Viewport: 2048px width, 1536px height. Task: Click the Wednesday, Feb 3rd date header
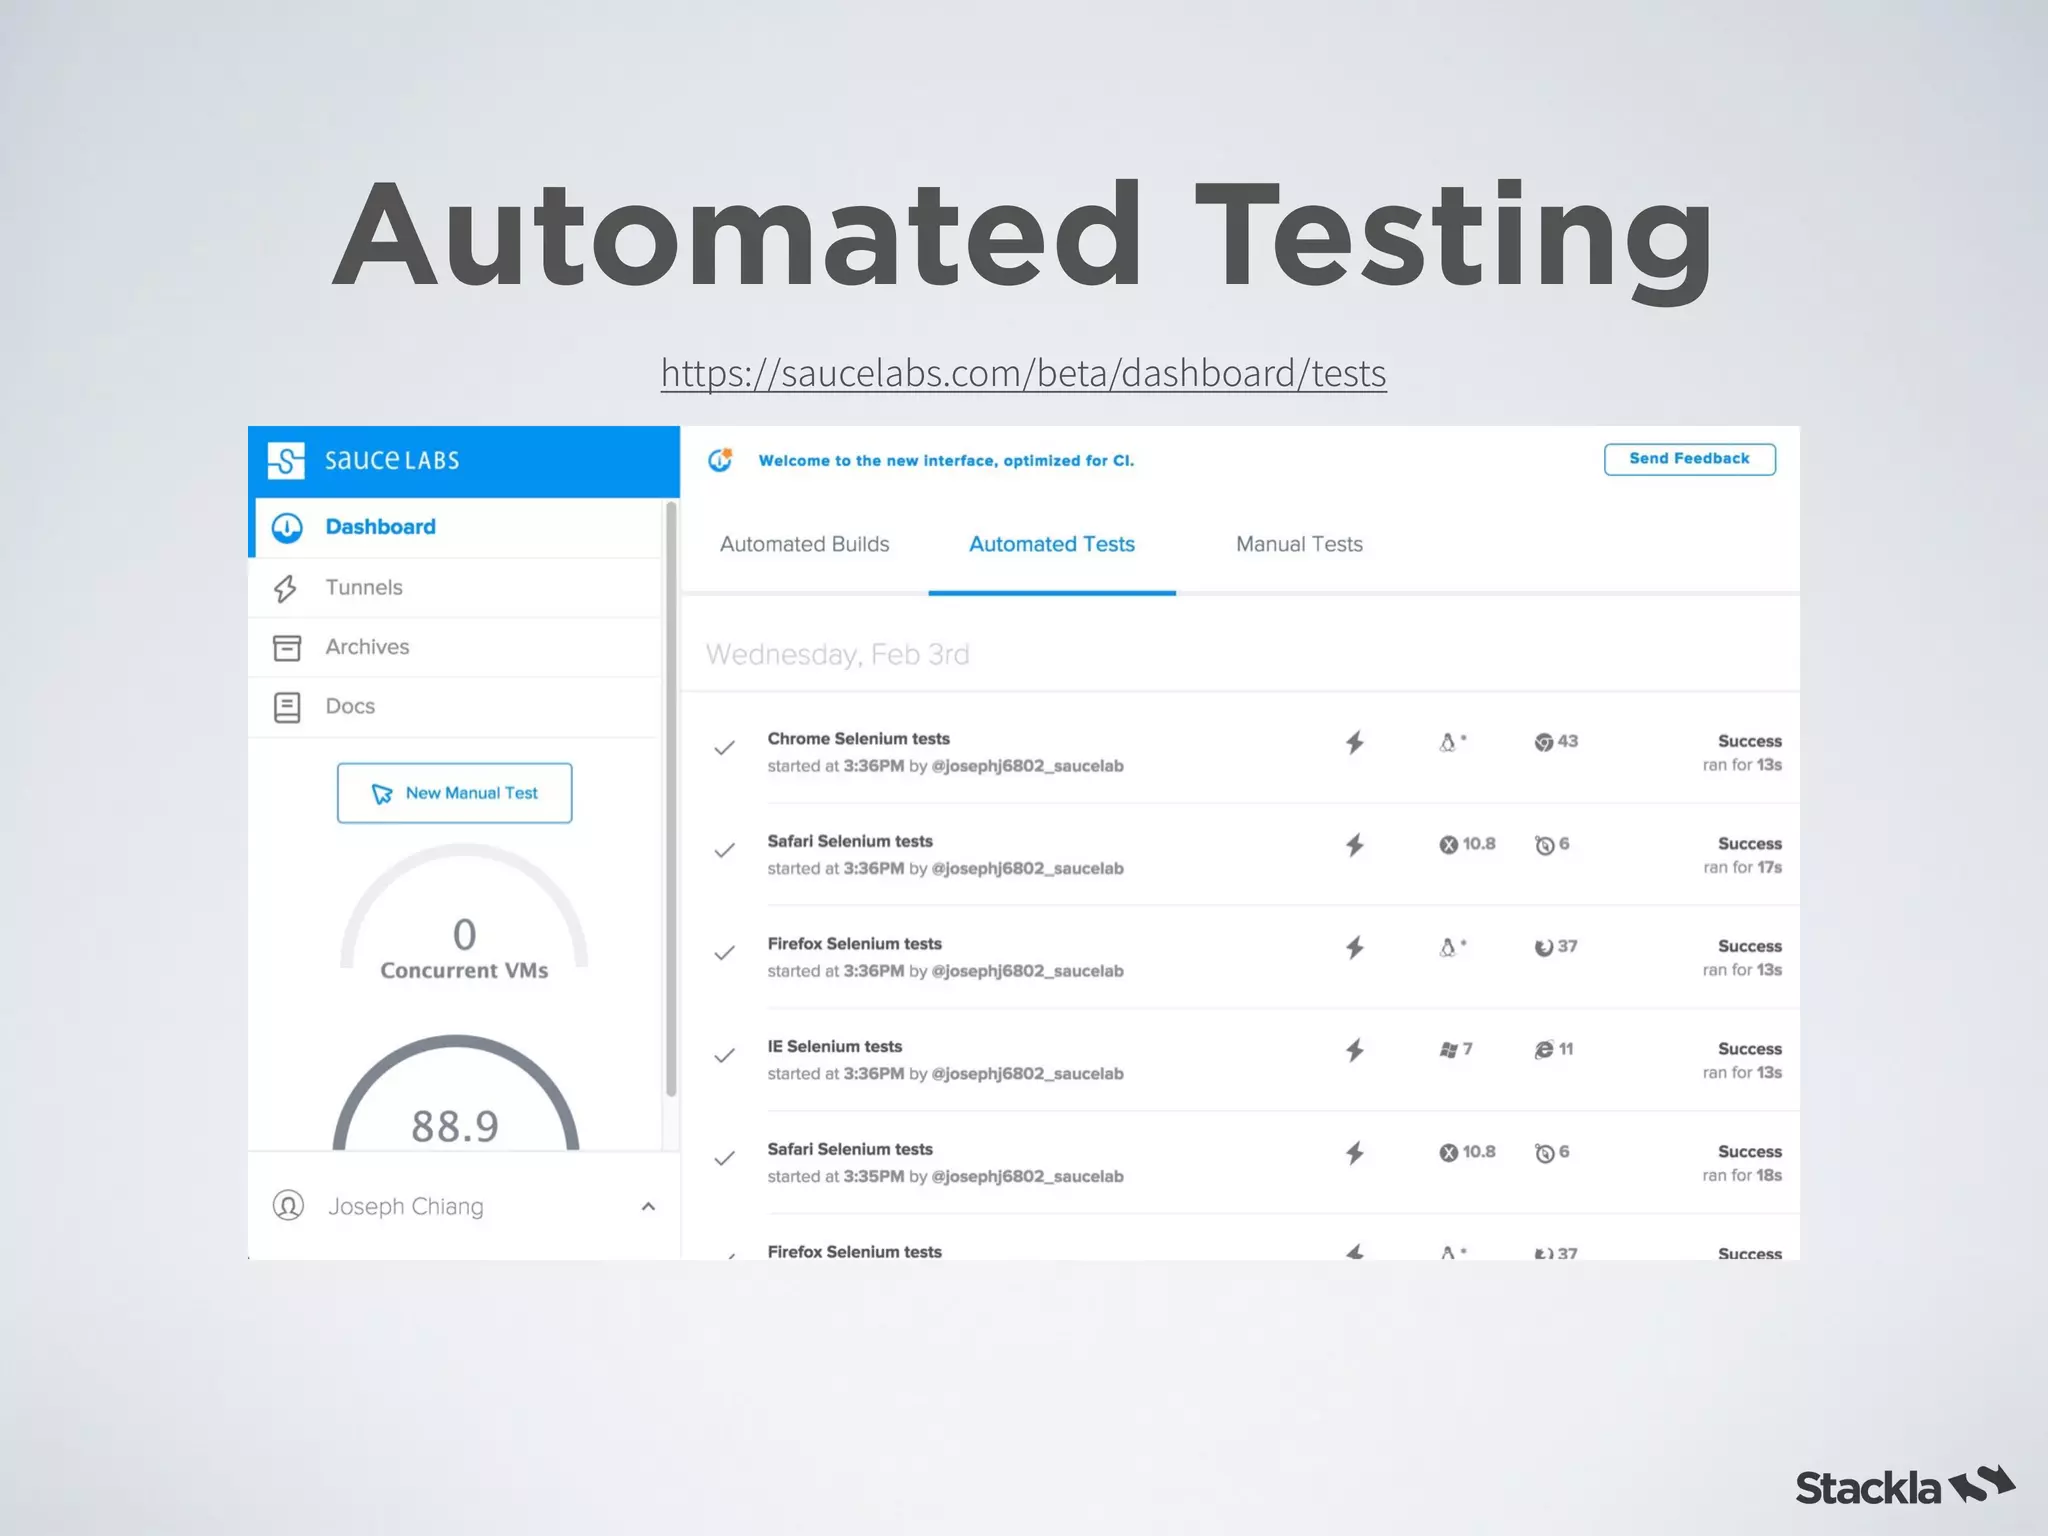point(837,654)
